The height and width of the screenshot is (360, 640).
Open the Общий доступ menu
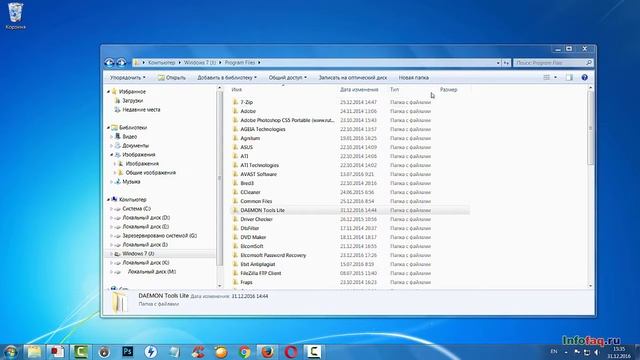pos(287,78)
